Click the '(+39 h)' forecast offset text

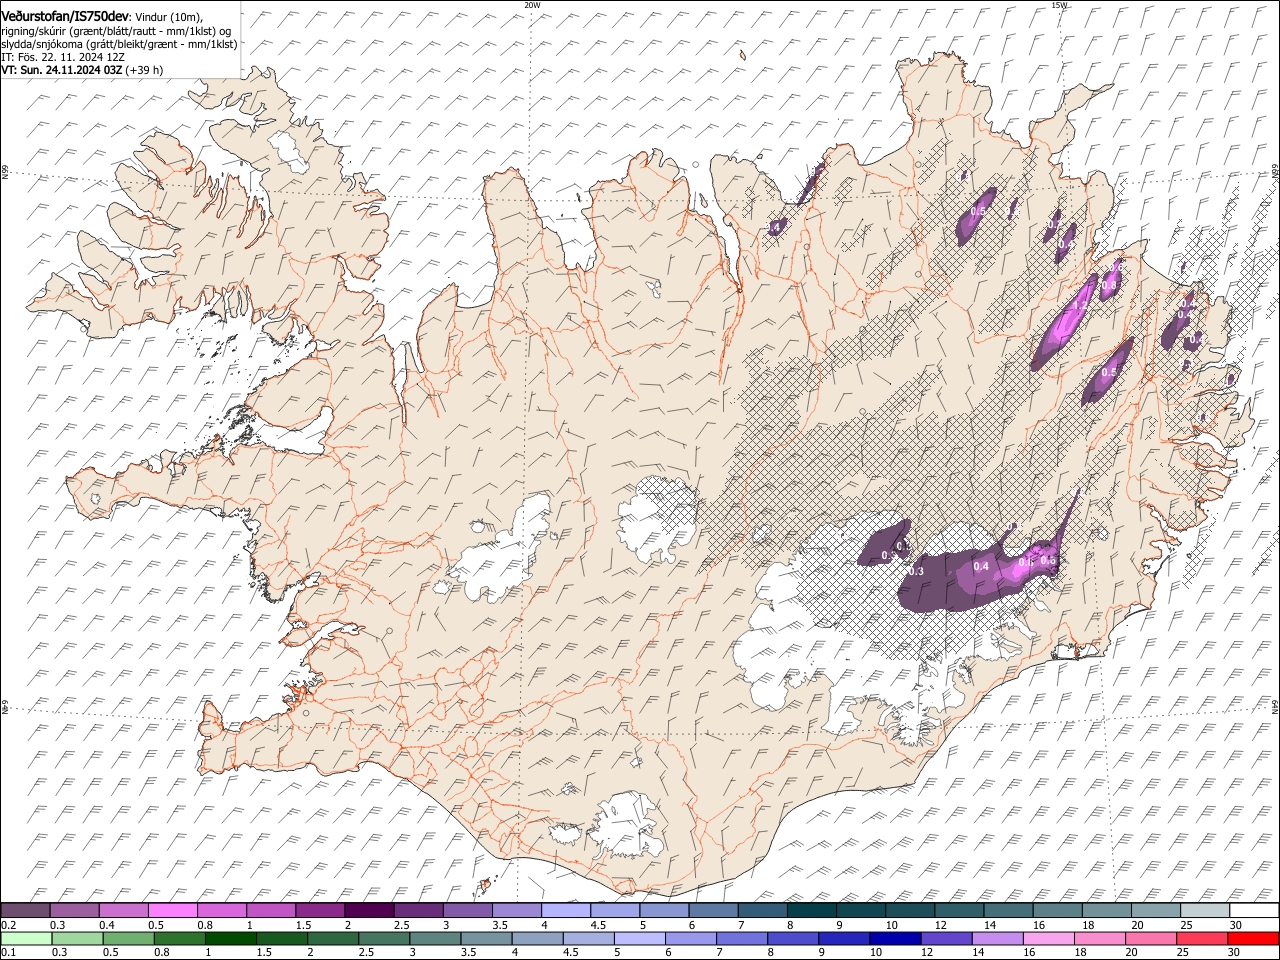click(x=145, y=70)
